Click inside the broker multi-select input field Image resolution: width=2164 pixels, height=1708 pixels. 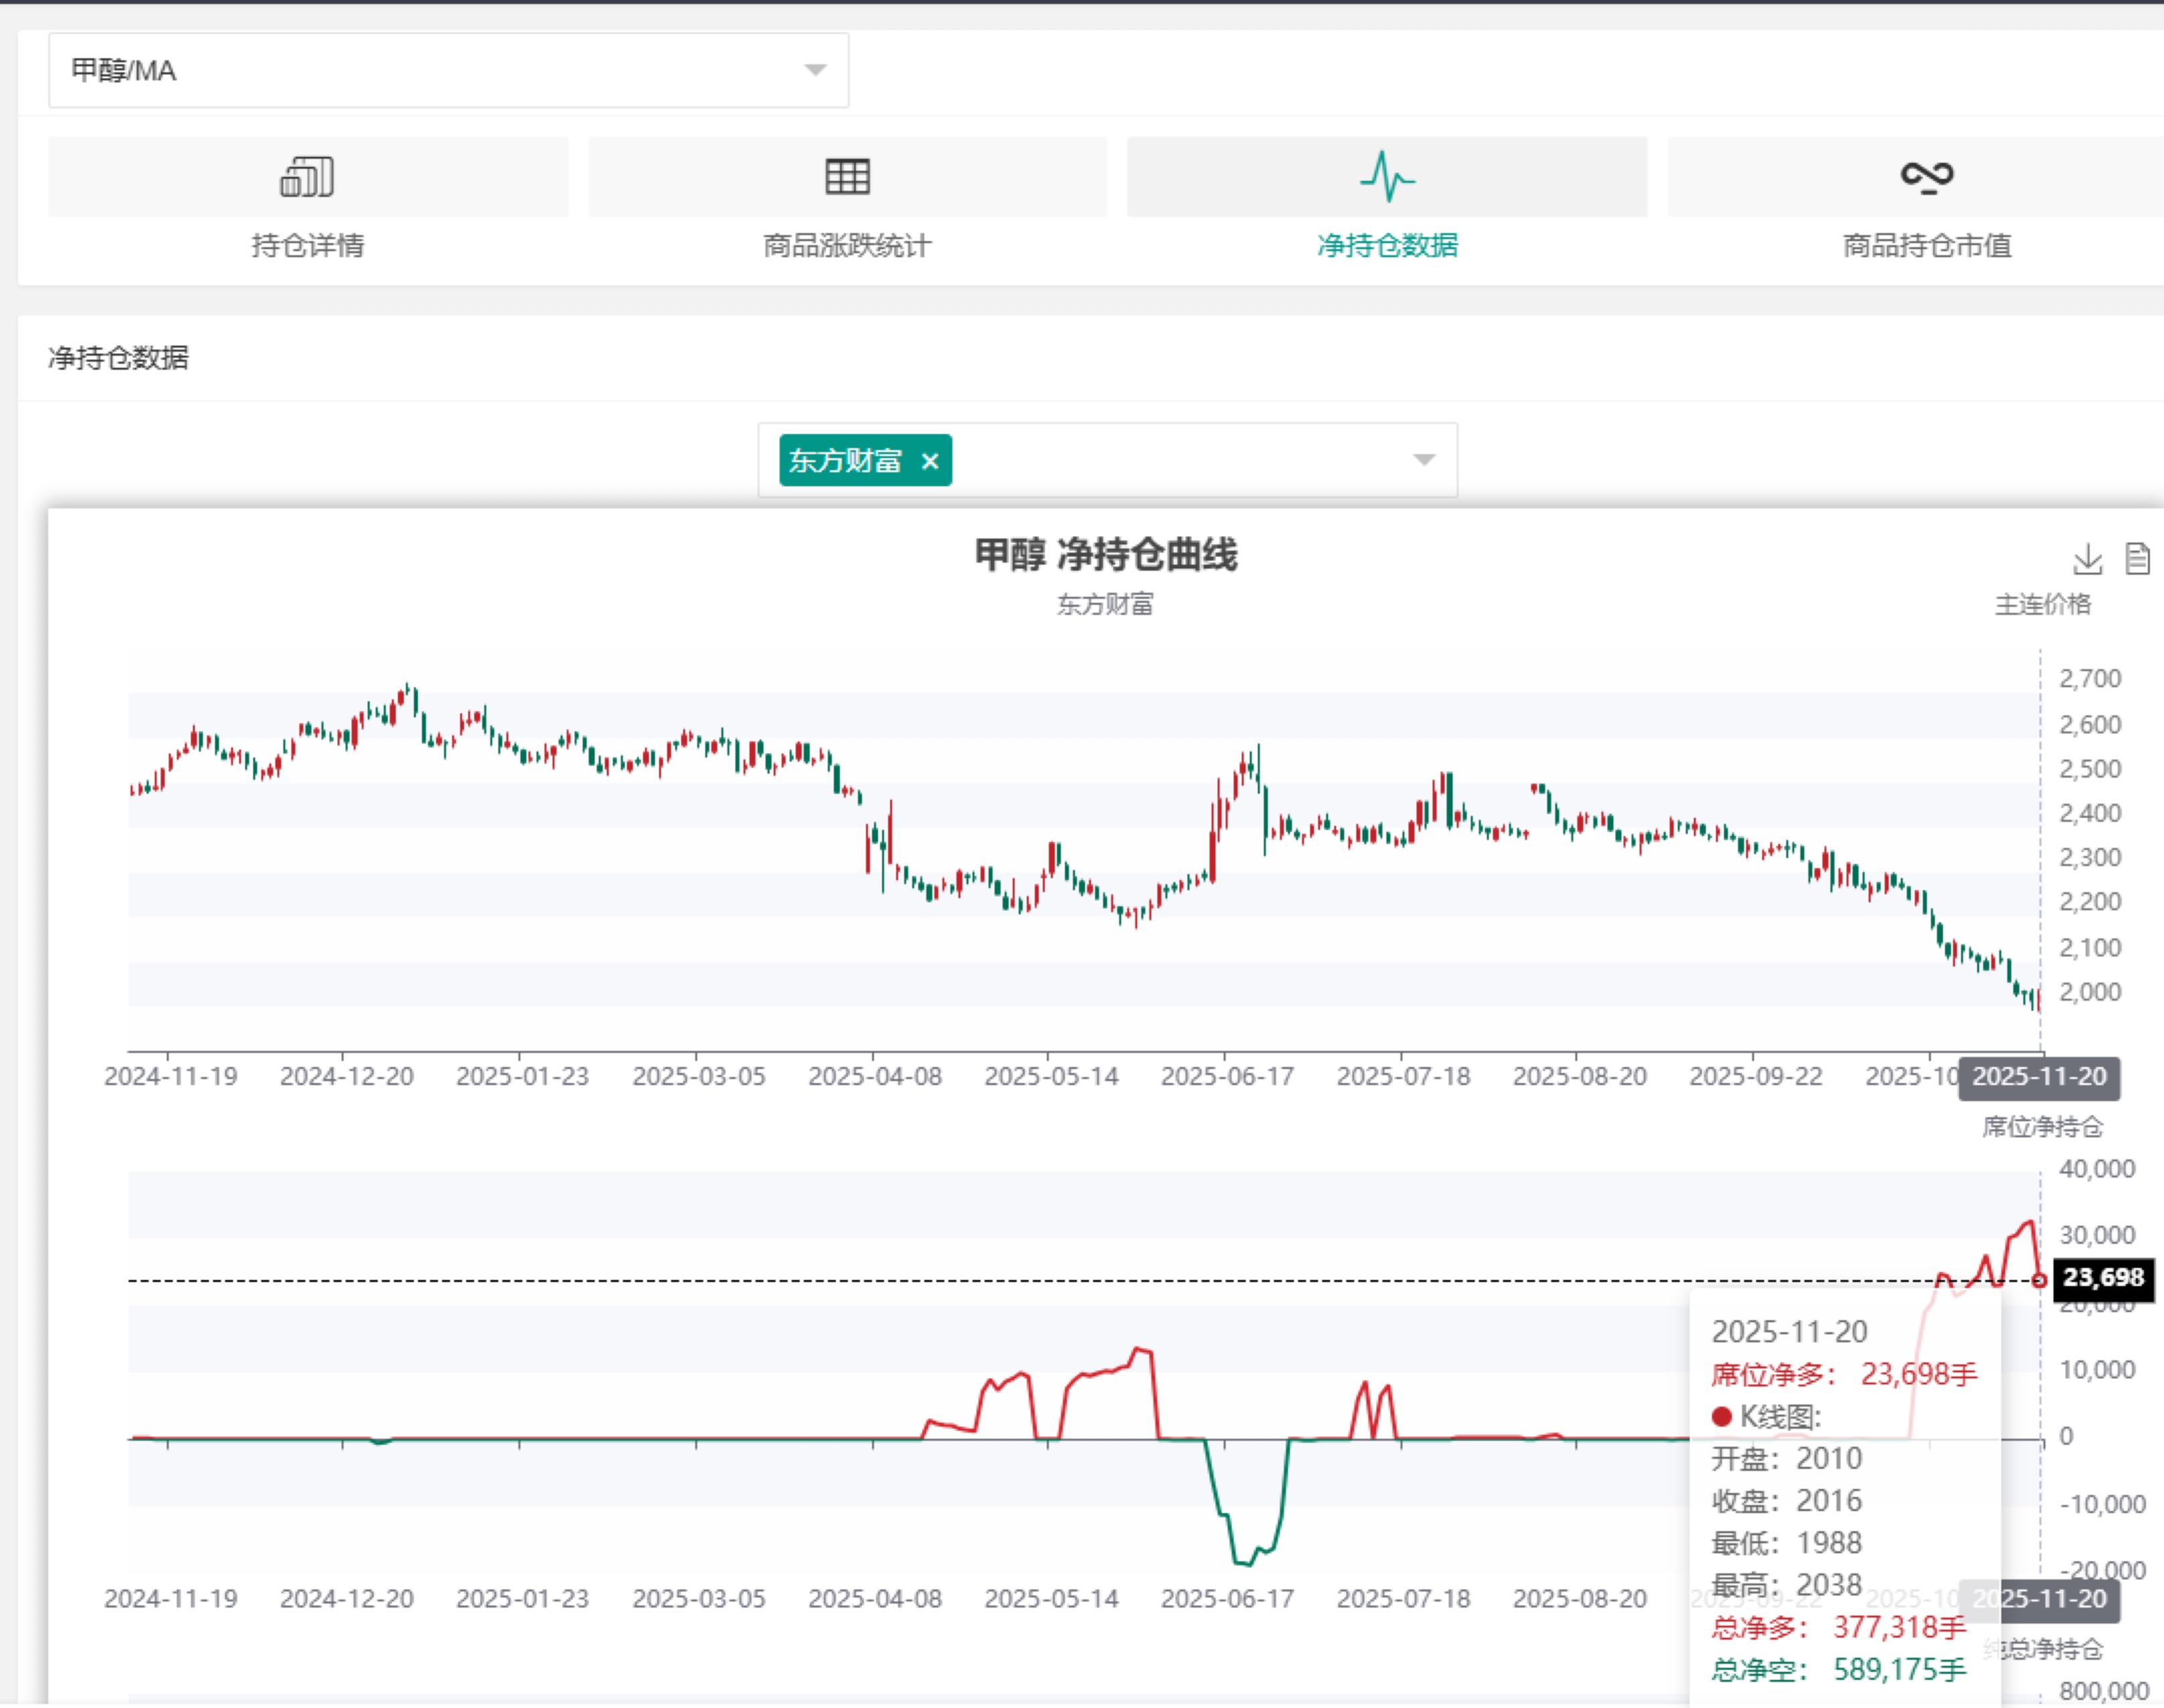click(x=1180, y=460)
